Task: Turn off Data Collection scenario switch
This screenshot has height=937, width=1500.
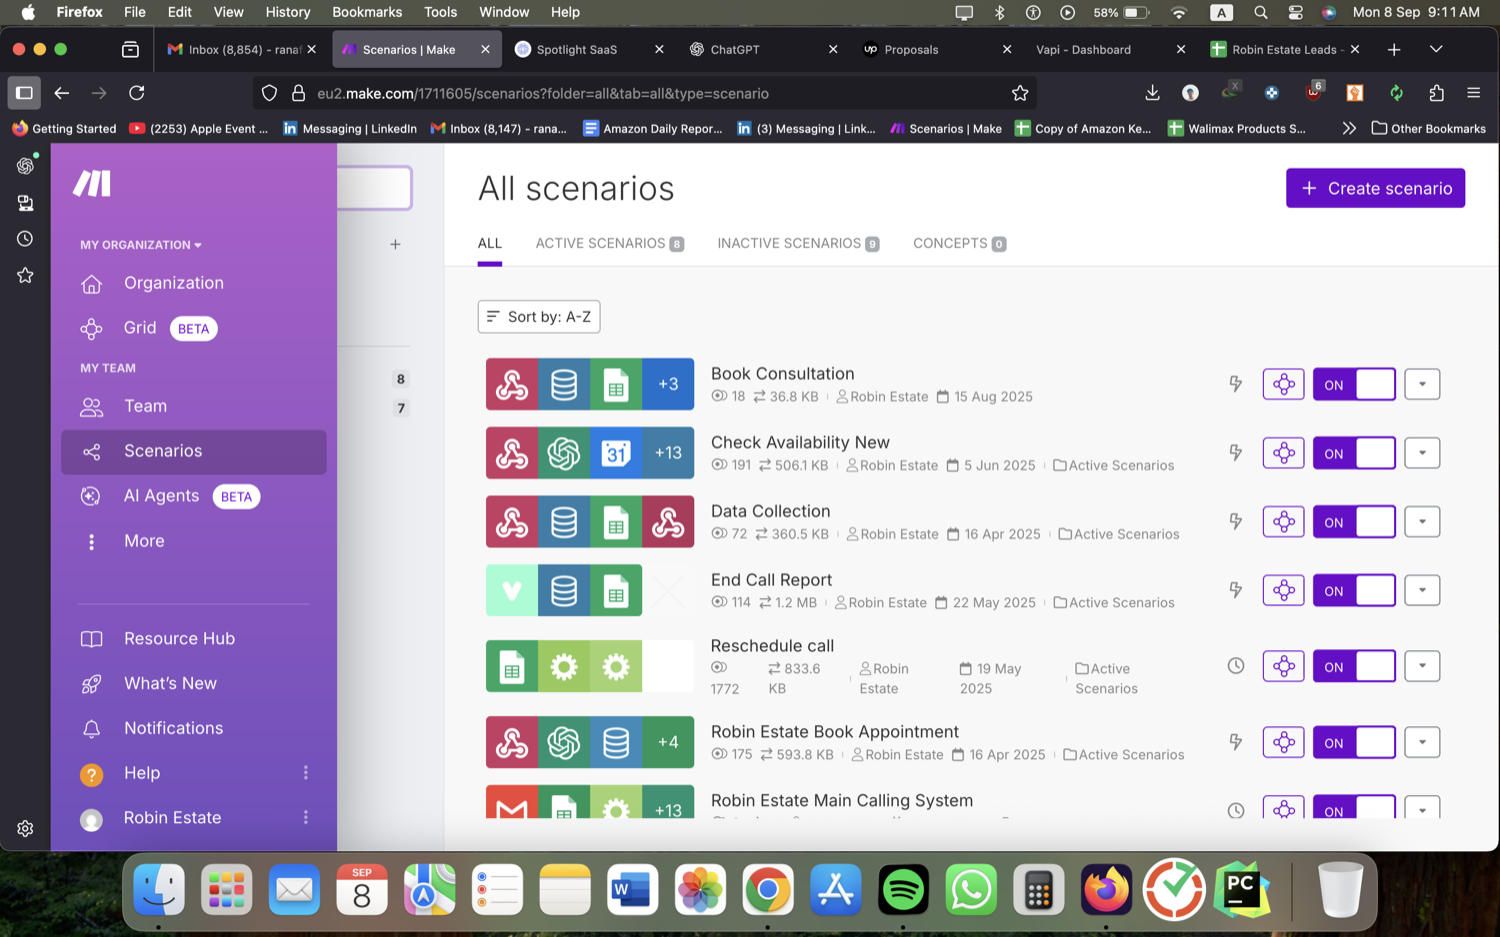Action: tap(1354, 522)
